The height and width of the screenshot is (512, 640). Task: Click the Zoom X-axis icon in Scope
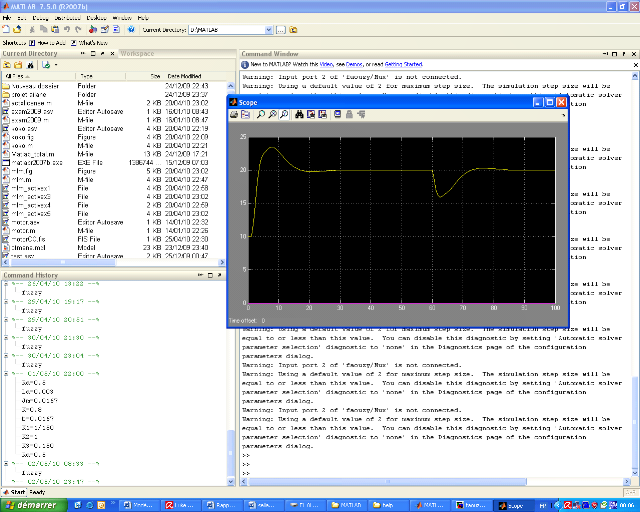272,115
